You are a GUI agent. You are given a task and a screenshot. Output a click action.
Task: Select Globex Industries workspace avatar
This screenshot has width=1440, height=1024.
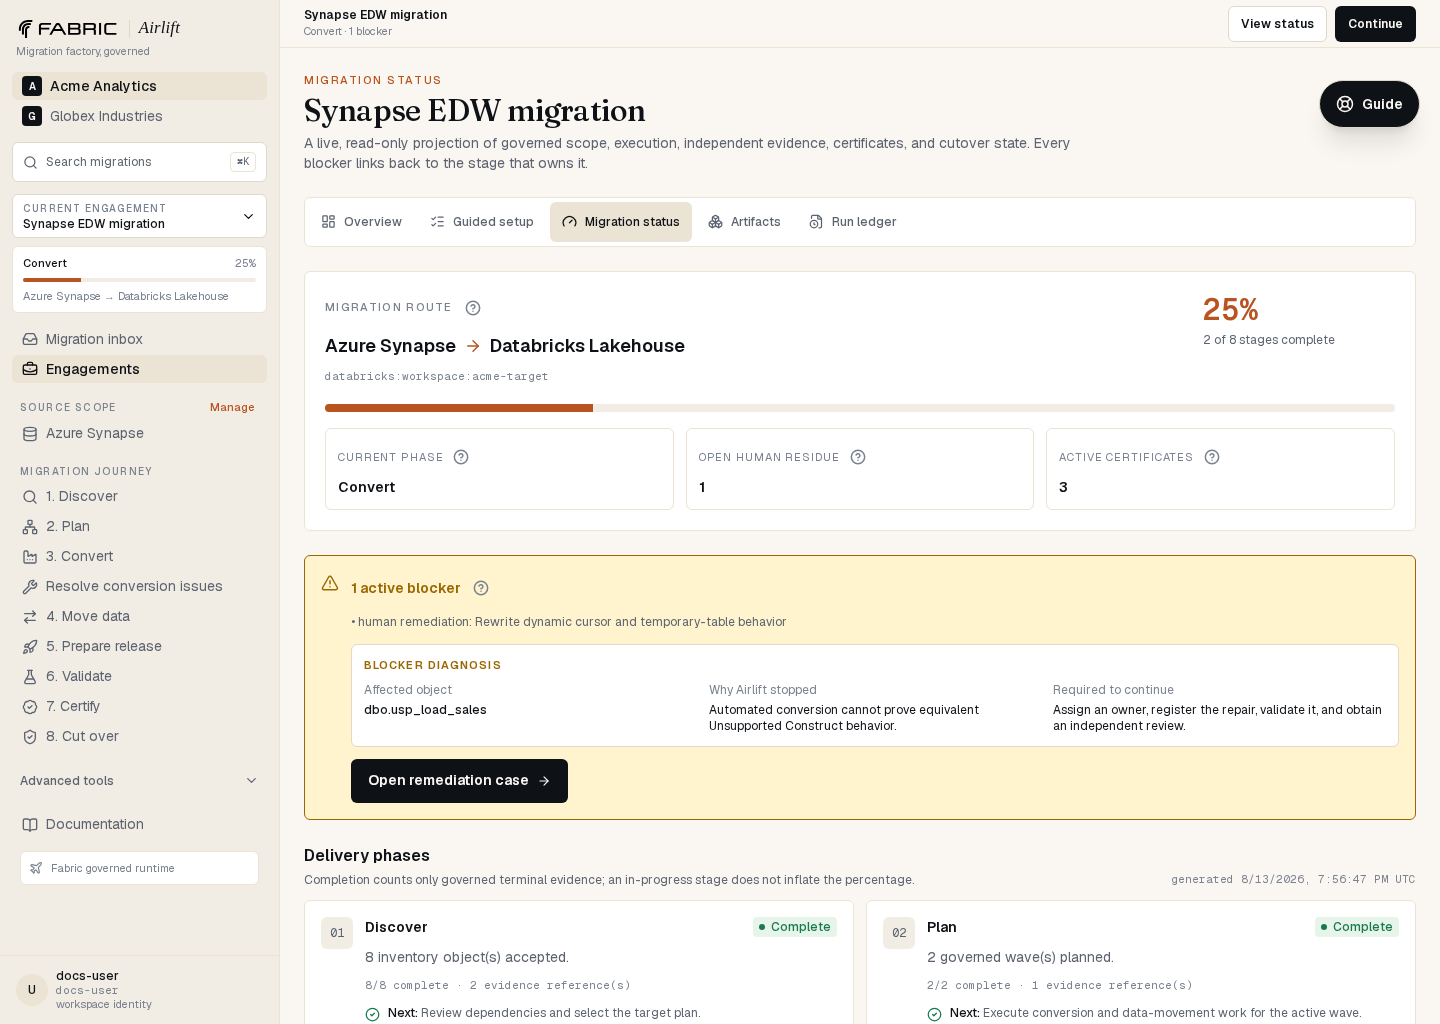32,116
